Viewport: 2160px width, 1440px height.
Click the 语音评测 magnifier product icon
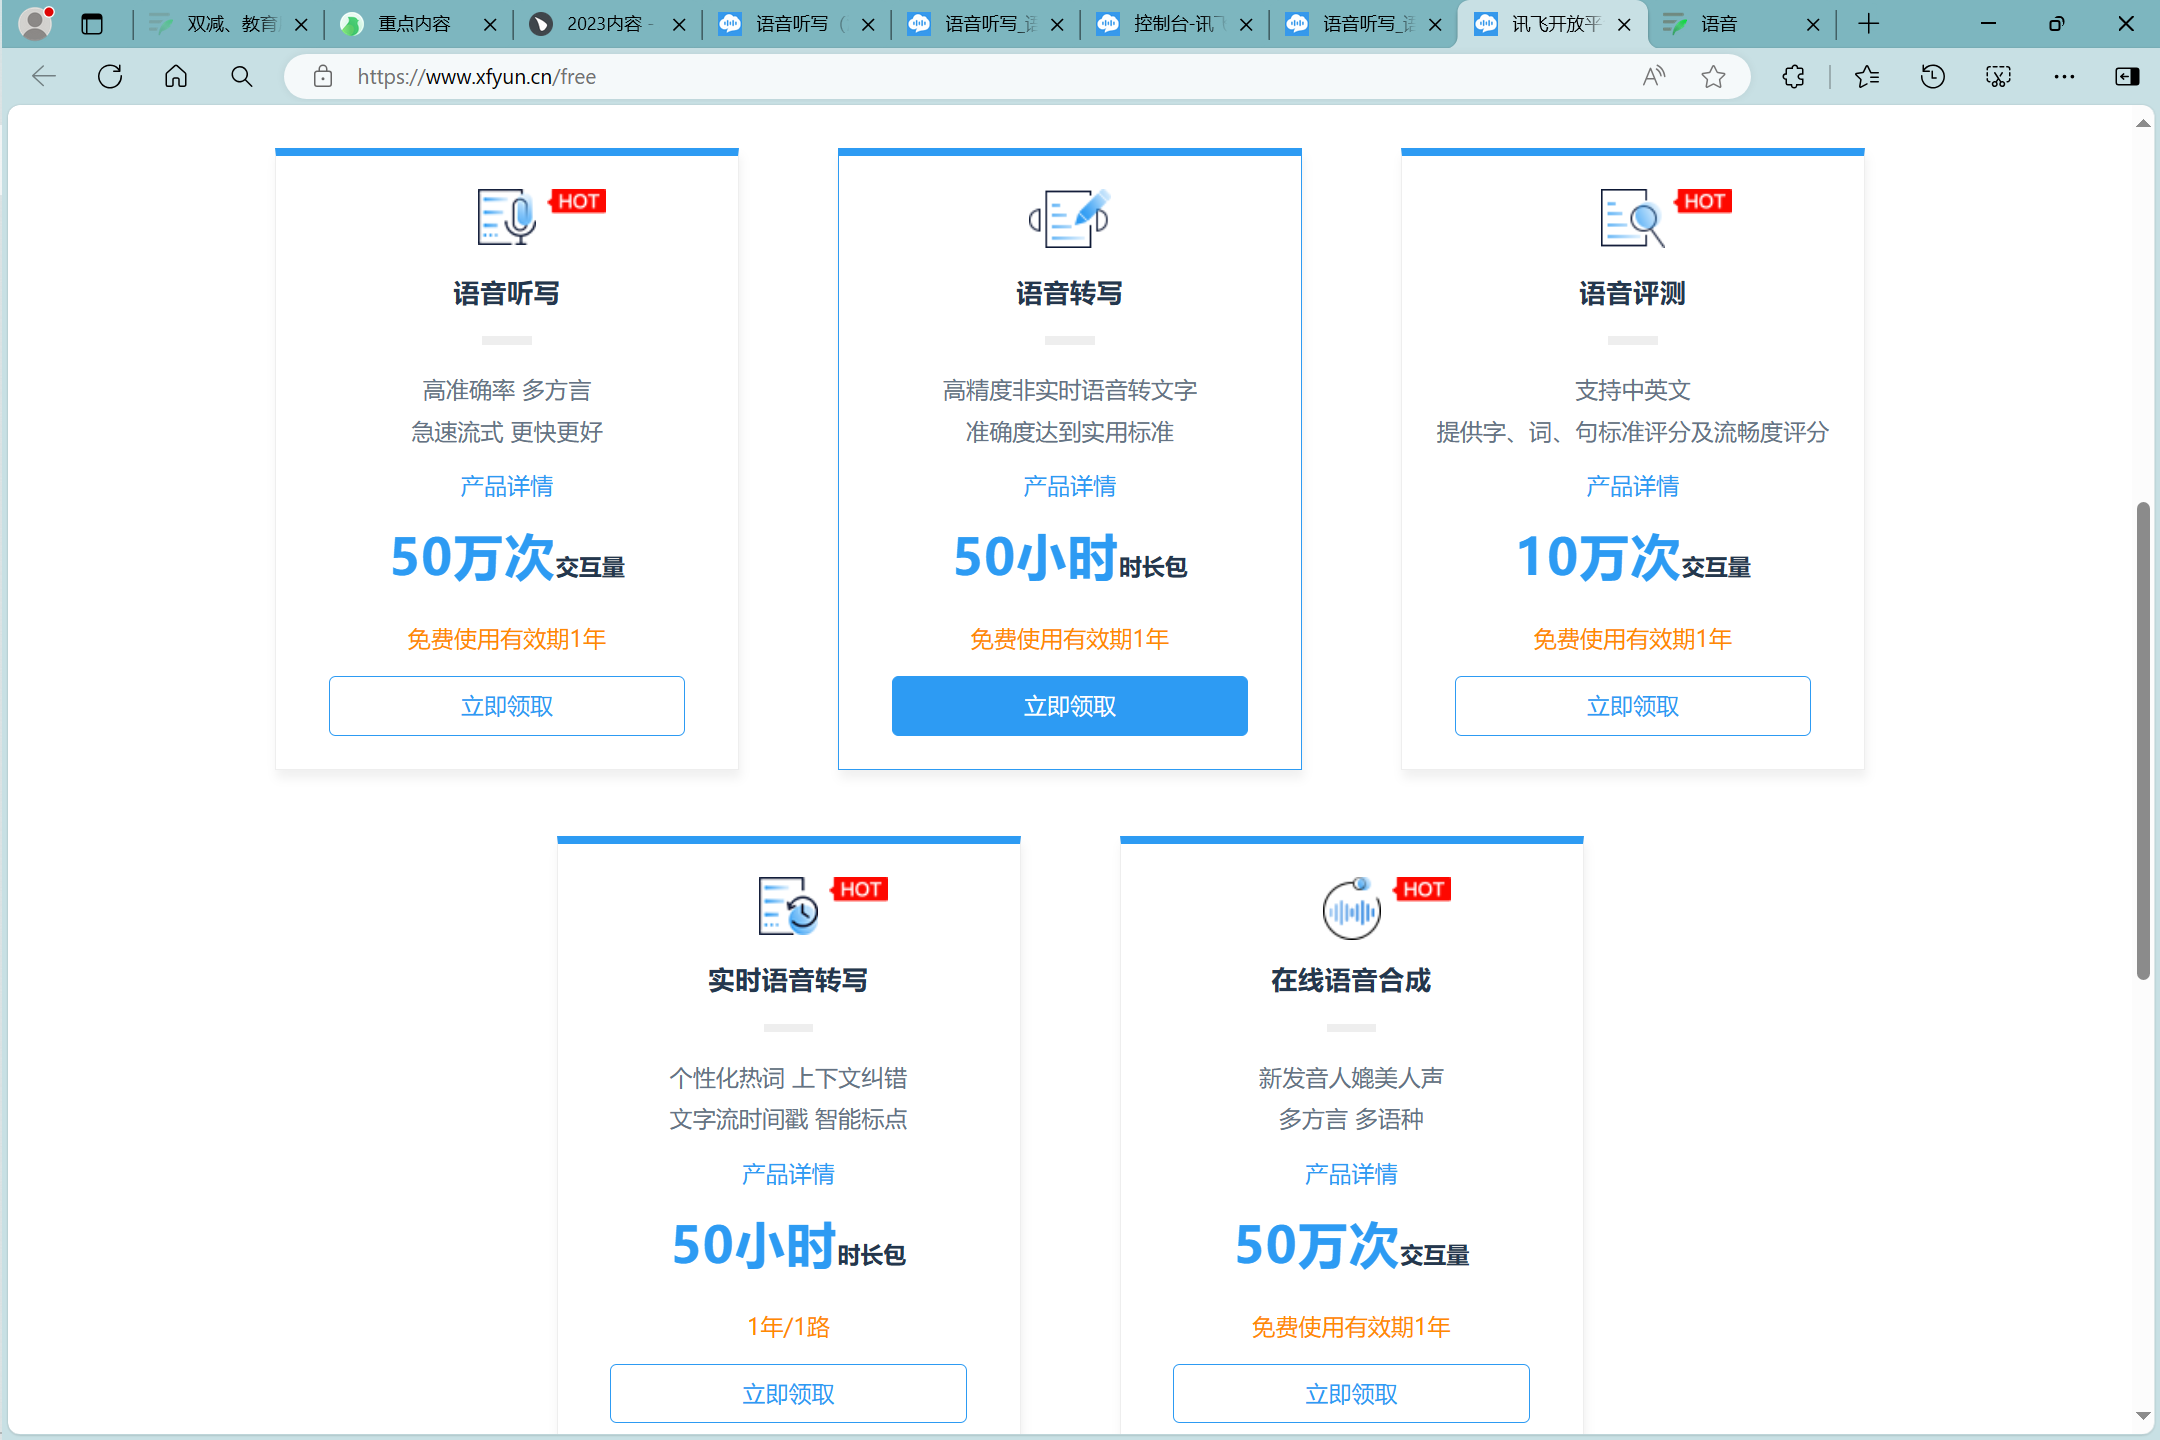tap(1632, 217)
